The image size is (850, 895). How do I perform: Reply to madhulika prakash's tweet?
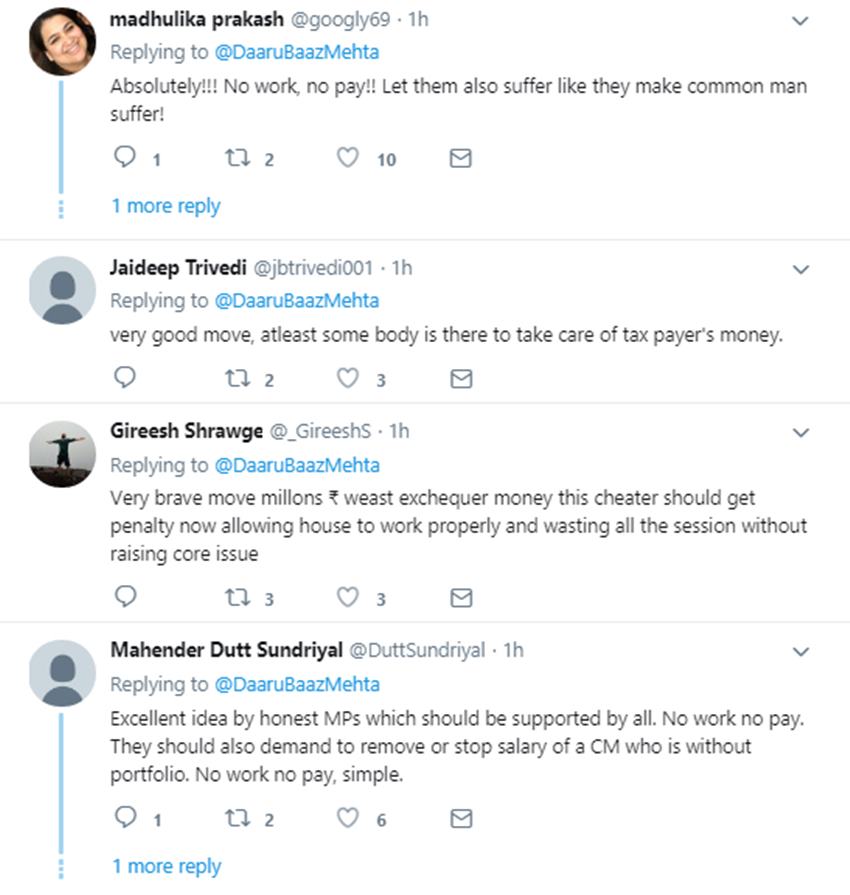click(125, 157)
